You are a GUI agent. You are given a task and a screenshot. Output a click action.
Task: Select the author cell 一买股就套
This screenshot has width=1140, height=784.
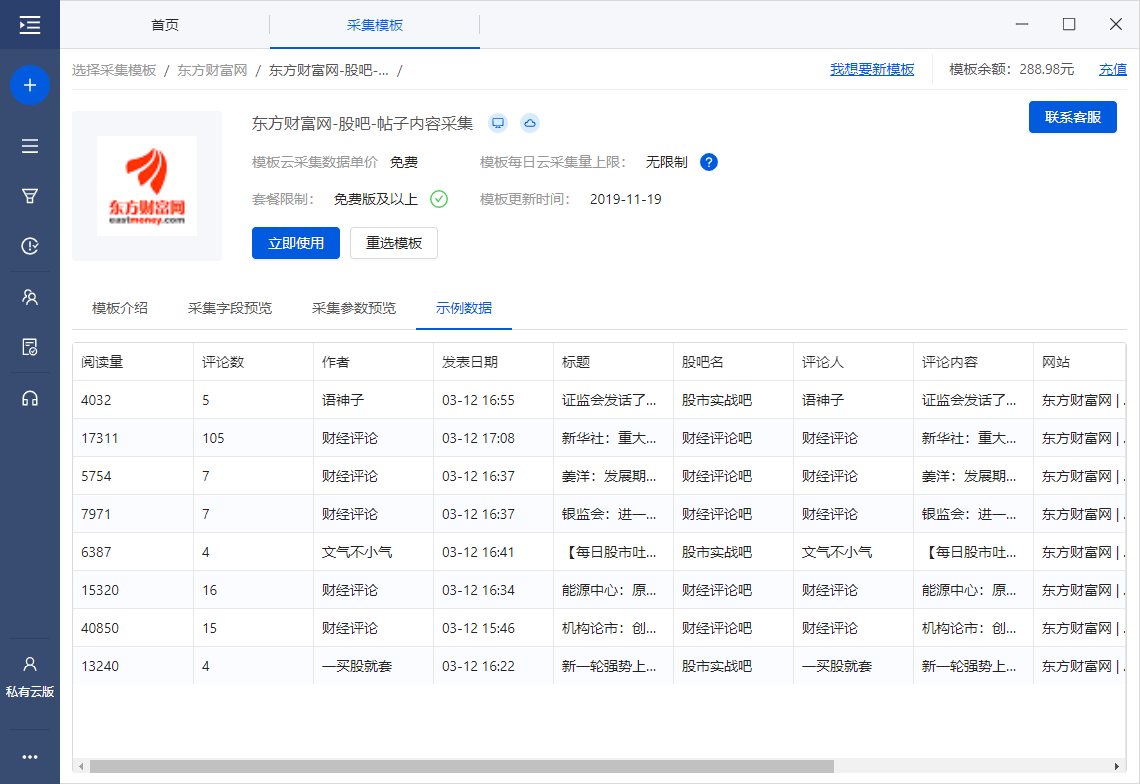coord(374,665)
